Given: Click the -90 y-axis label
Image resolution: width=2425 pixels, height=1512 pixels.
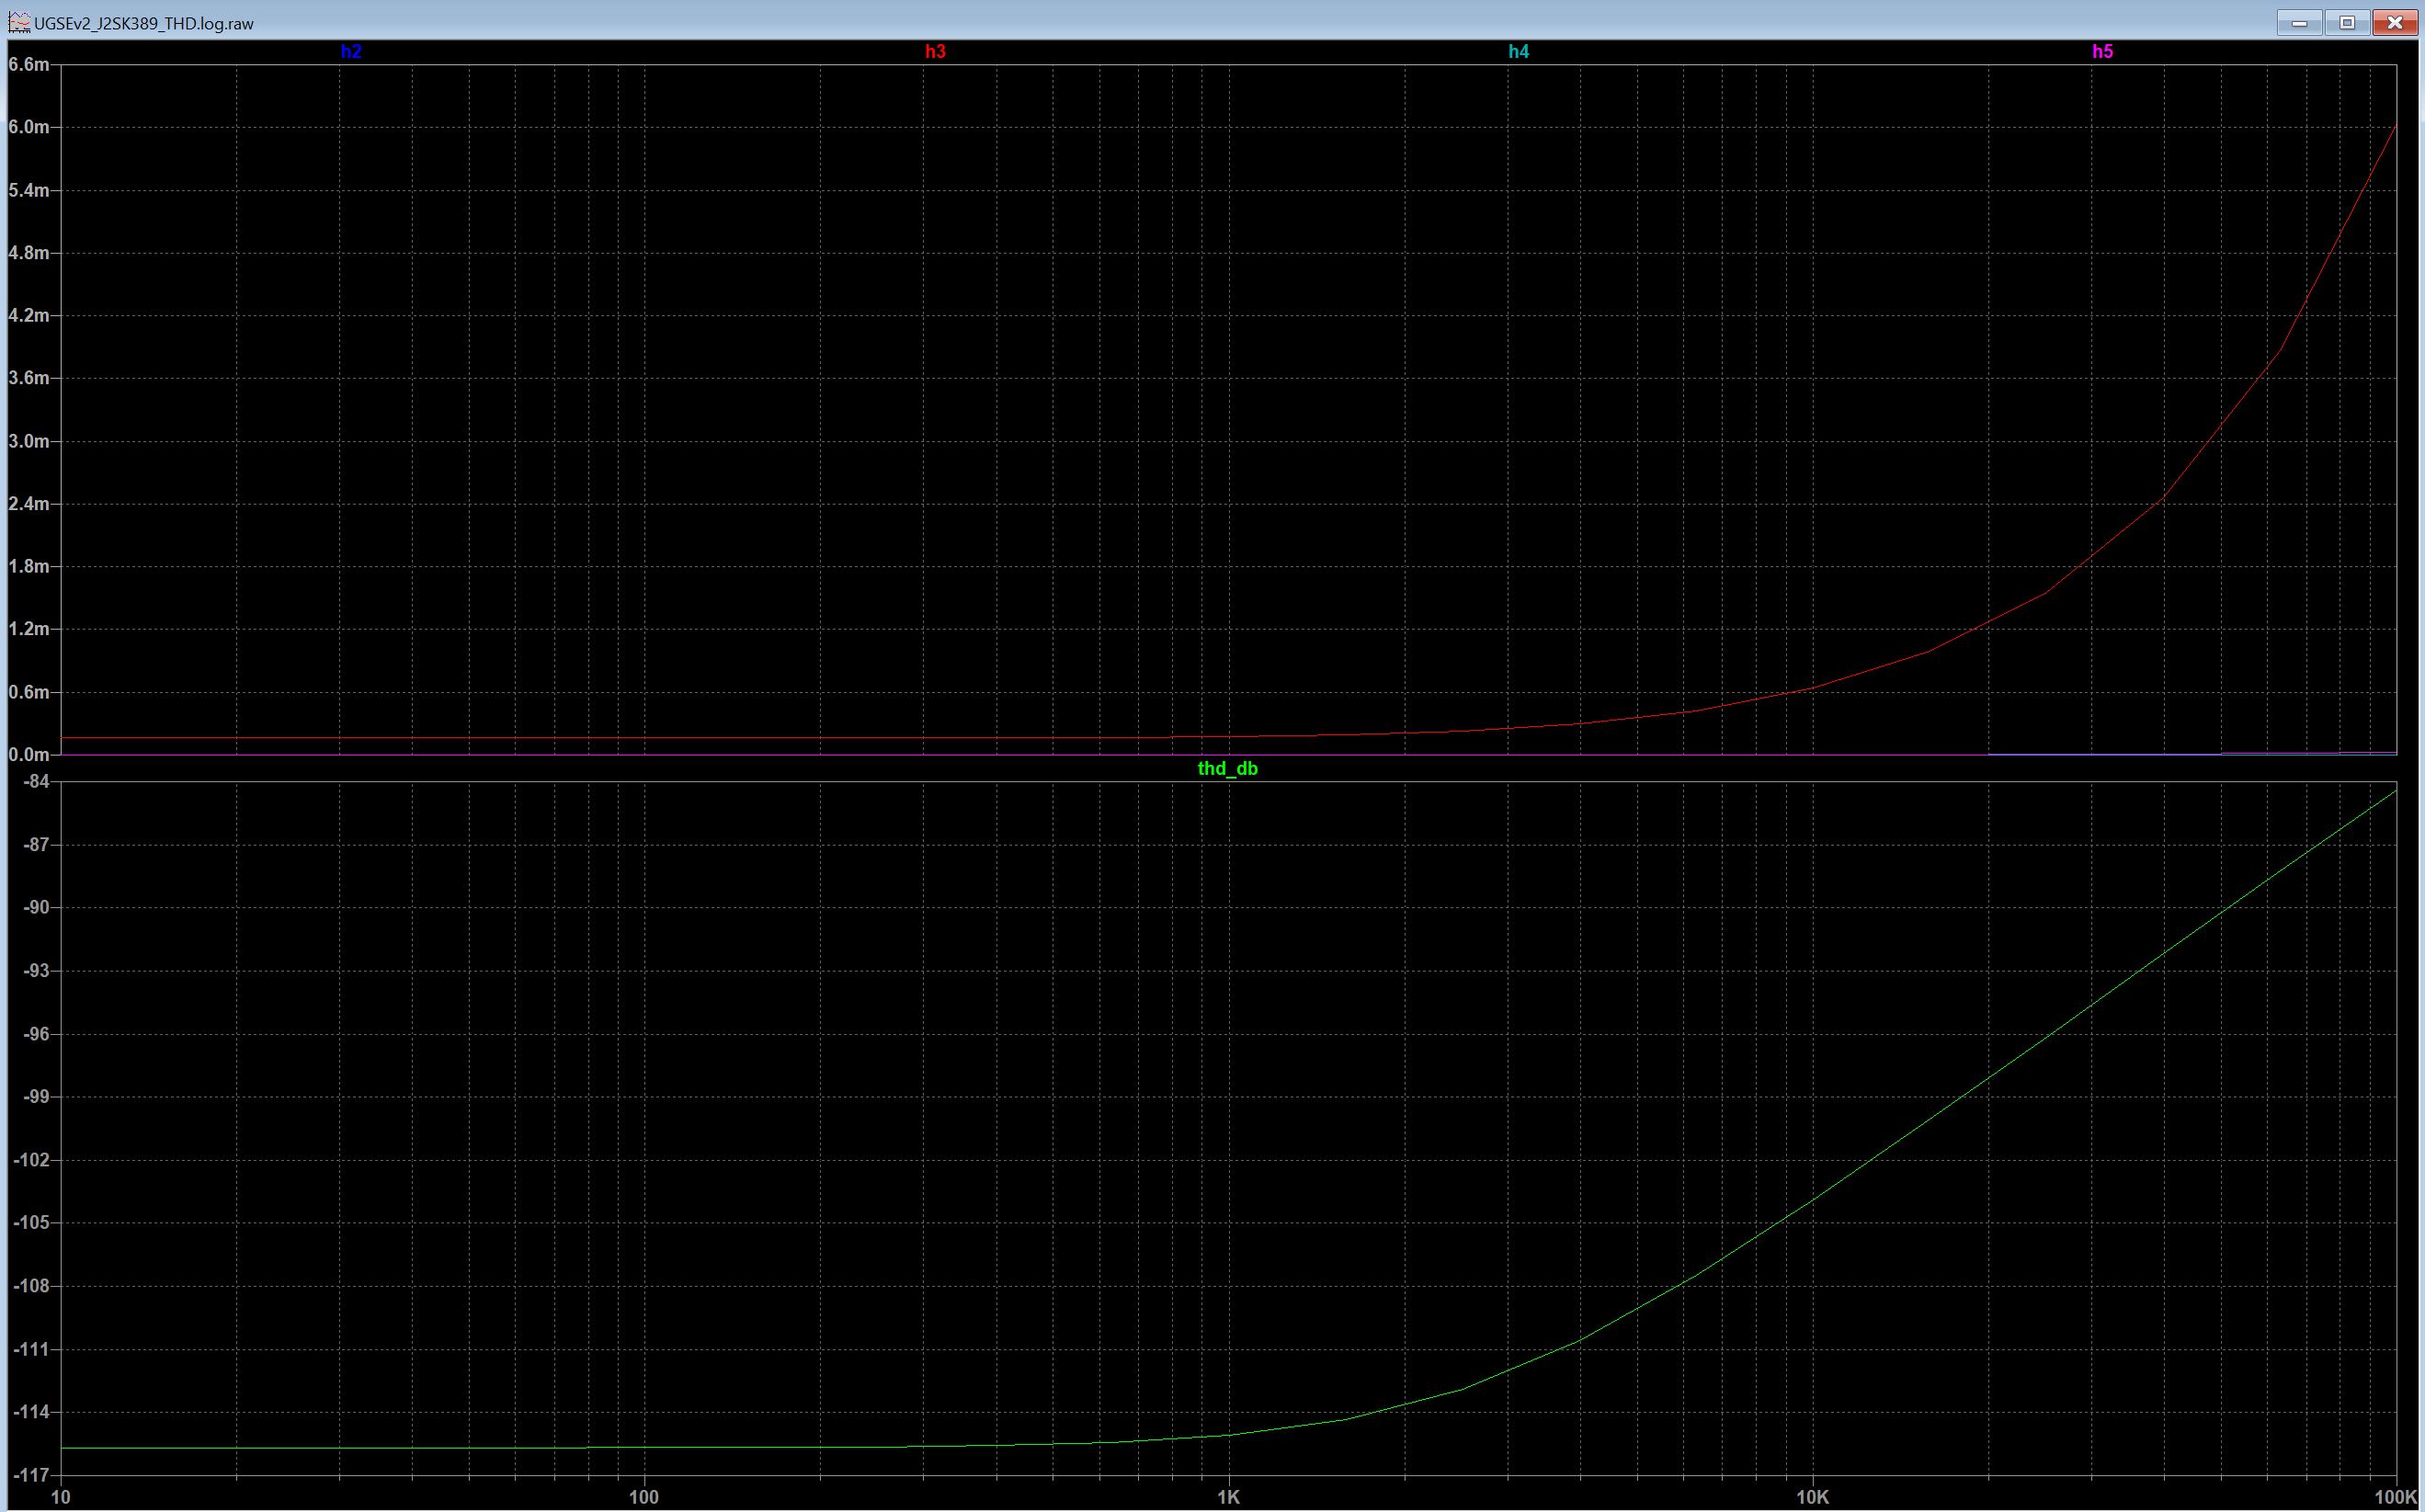Looking at the screenshot, I should tap(36, 908).
